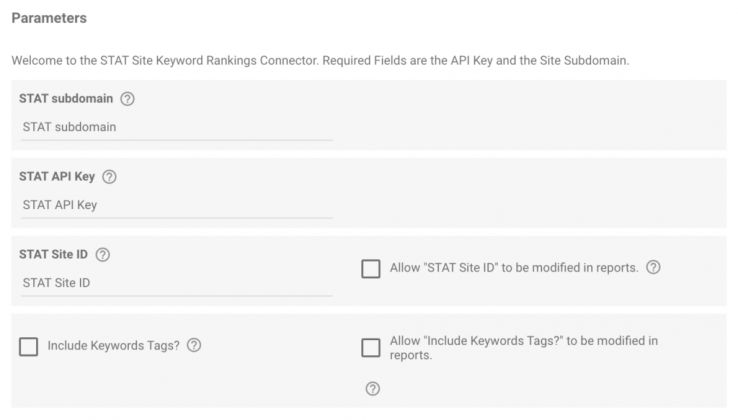Click the bold STAT subdomain field label
The width and height of the screenshot is (738, 420).
[65, 99]
